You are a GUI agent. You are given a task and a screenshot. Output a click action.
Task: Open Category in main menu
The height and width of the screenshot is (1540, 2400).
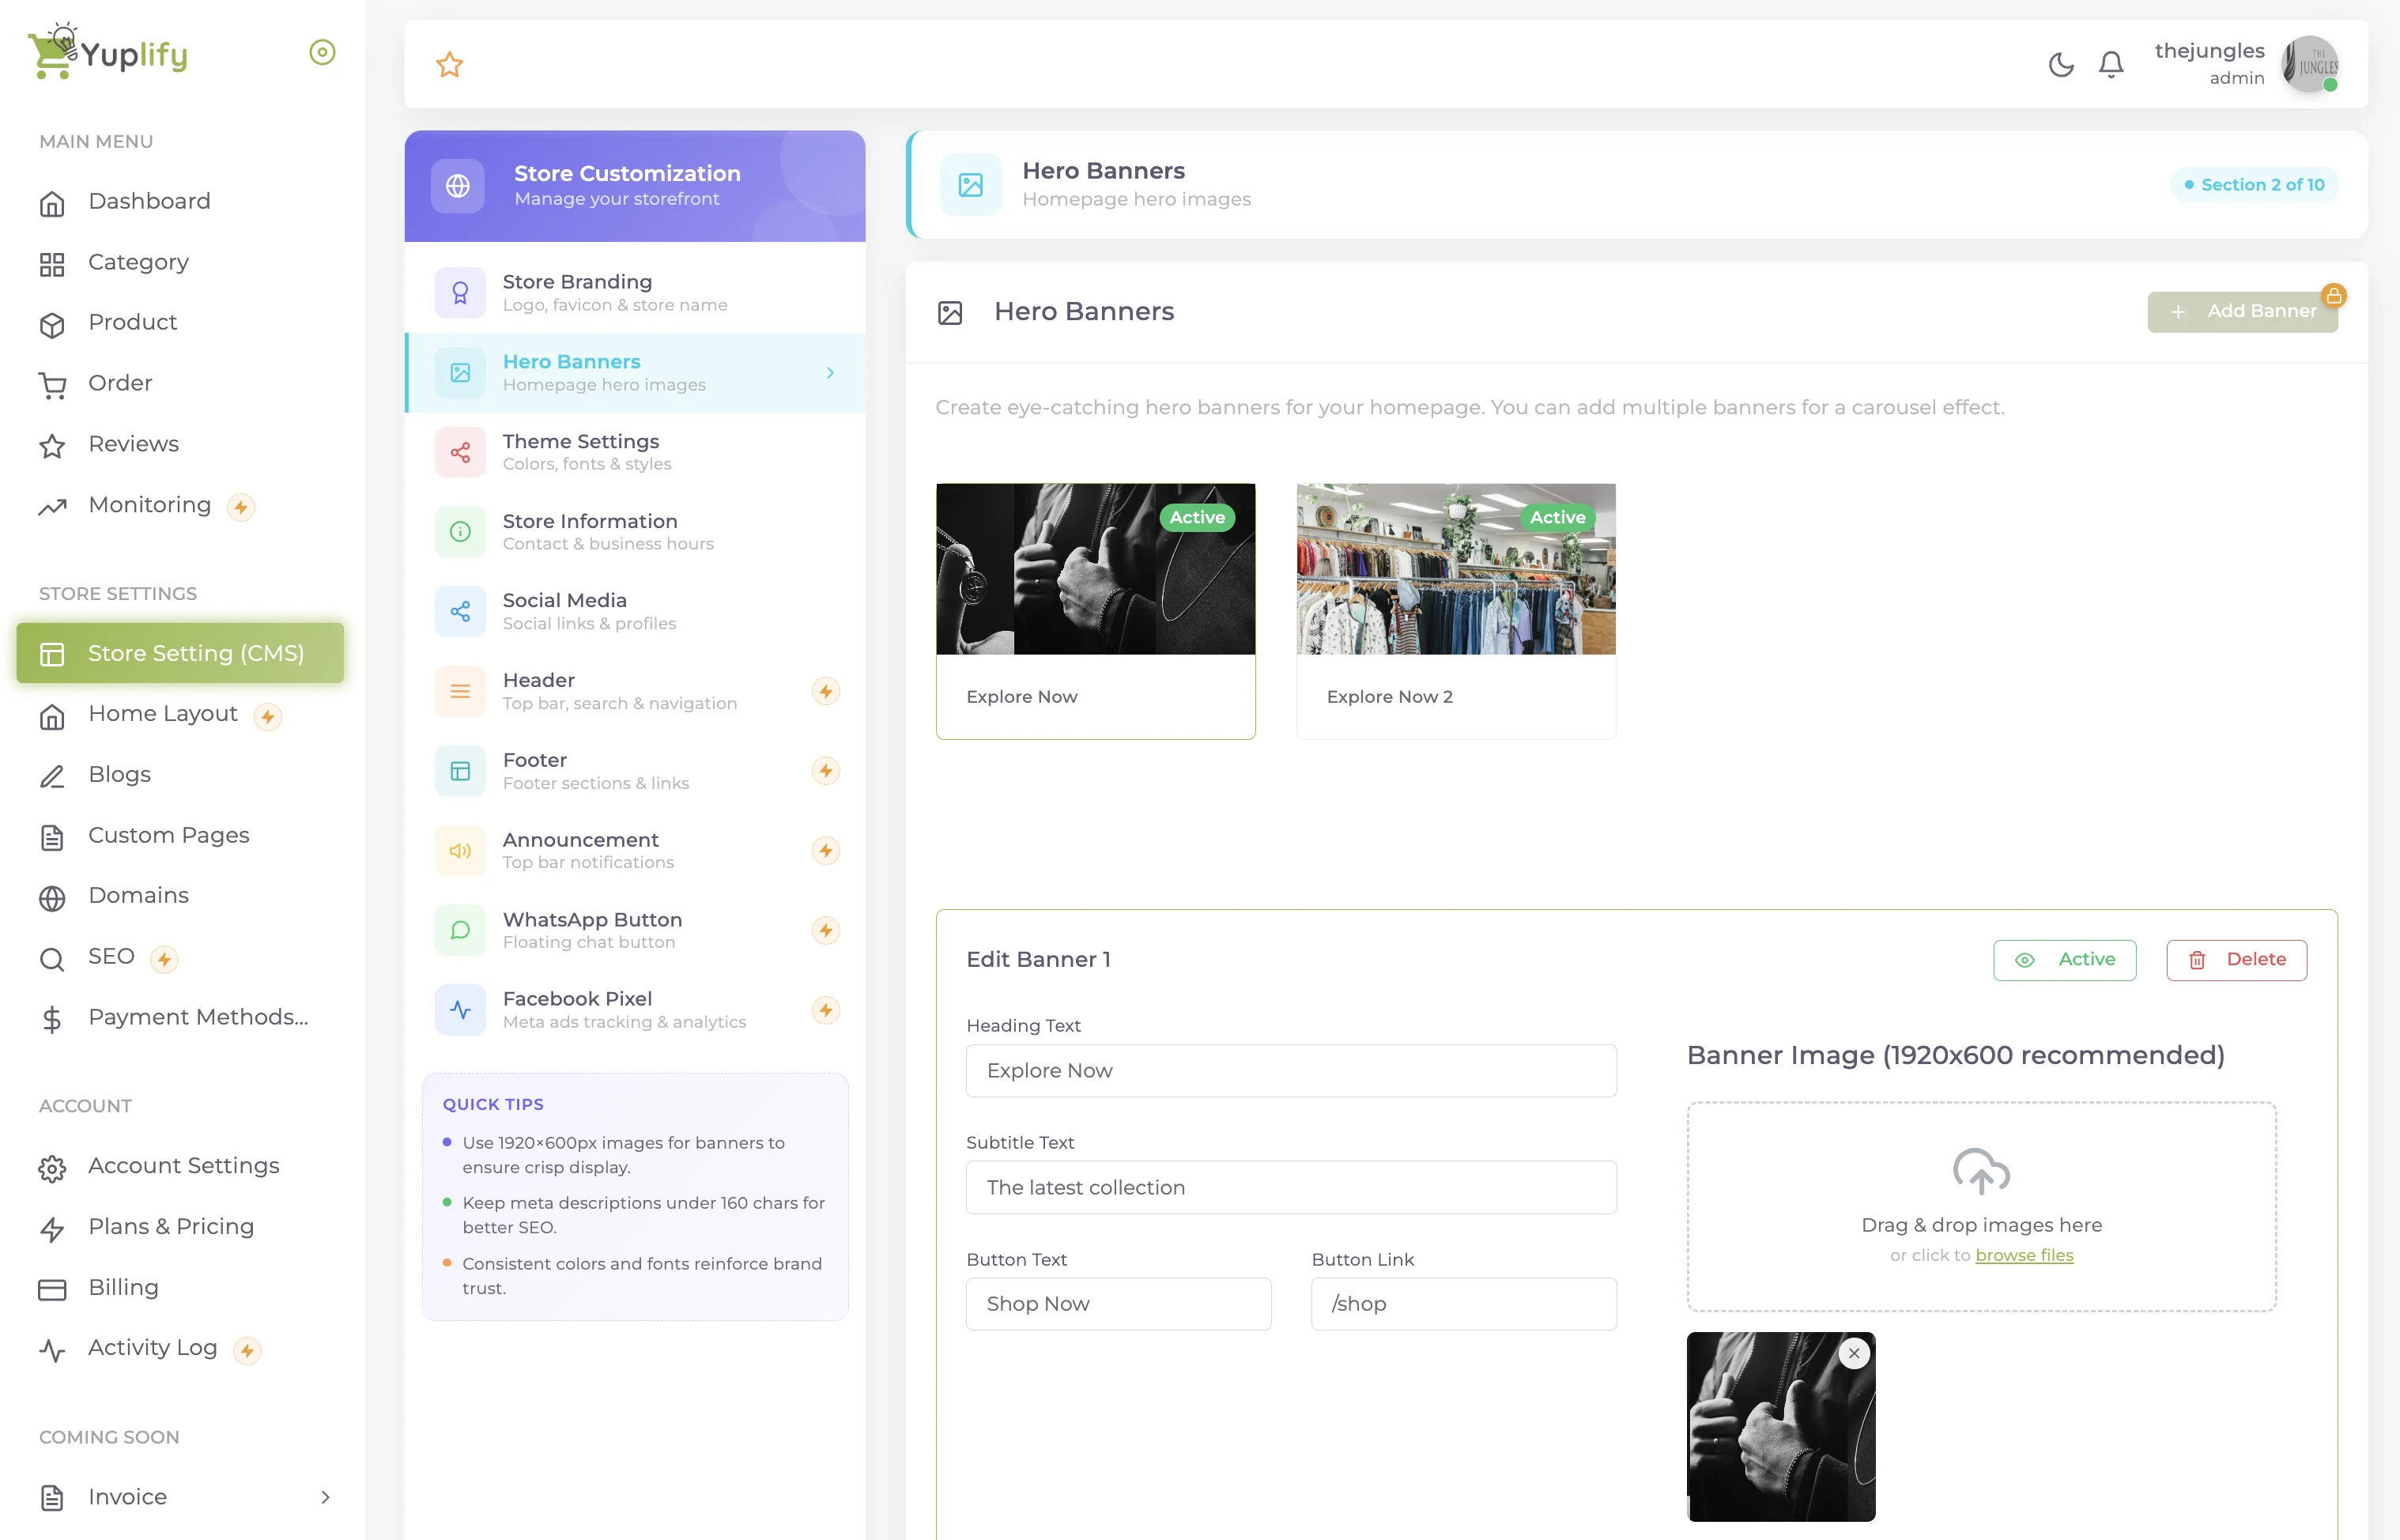coord(180,262)
